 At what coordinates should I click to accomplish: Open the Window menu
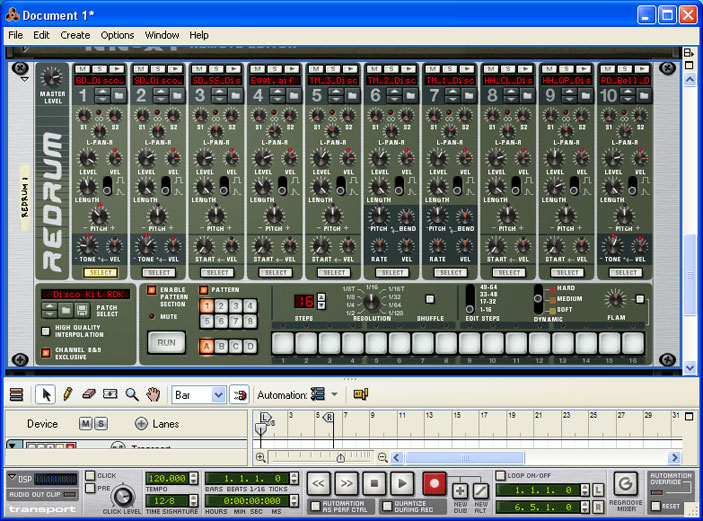tap(162, 35)
